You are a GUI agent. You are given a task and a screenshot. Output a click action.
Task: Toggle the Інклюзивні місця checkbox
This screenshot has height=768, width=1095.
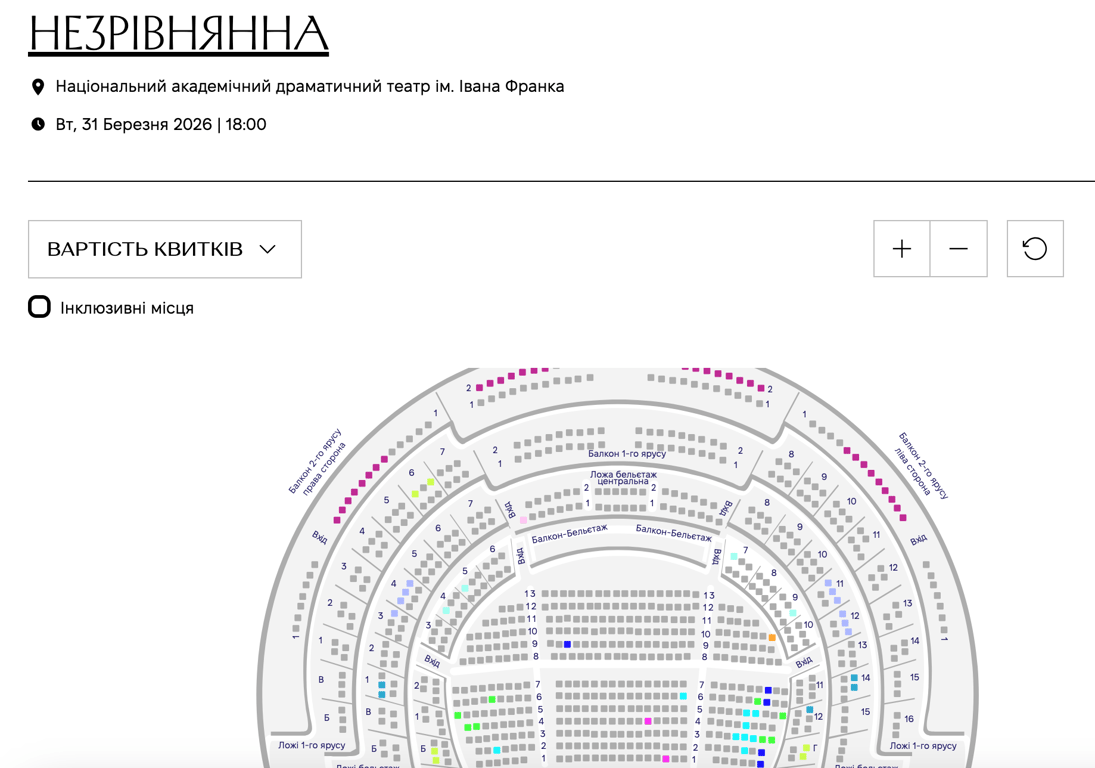click(x=39, y=307)
